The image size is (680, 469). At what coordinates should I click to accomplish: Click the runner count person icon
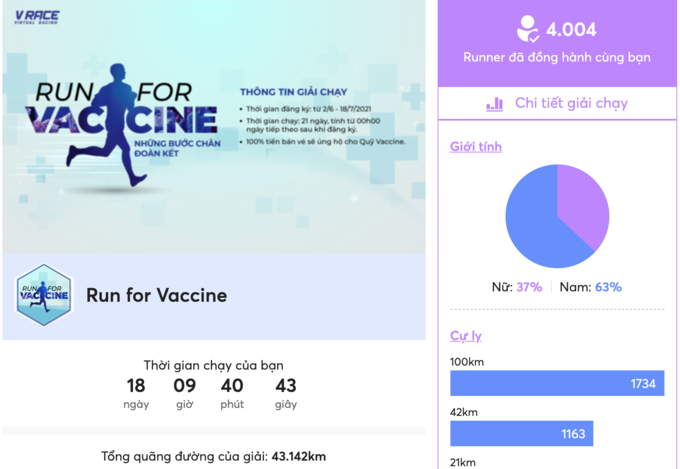click(527, 29)
